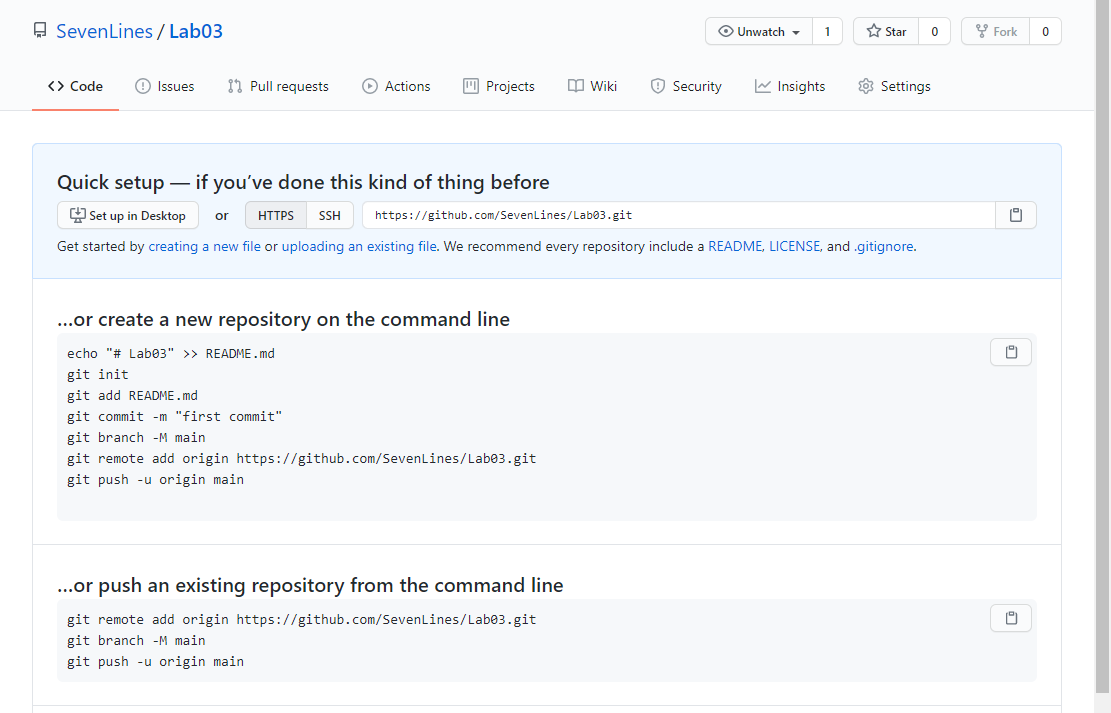Open the Wiki tab

592,86
